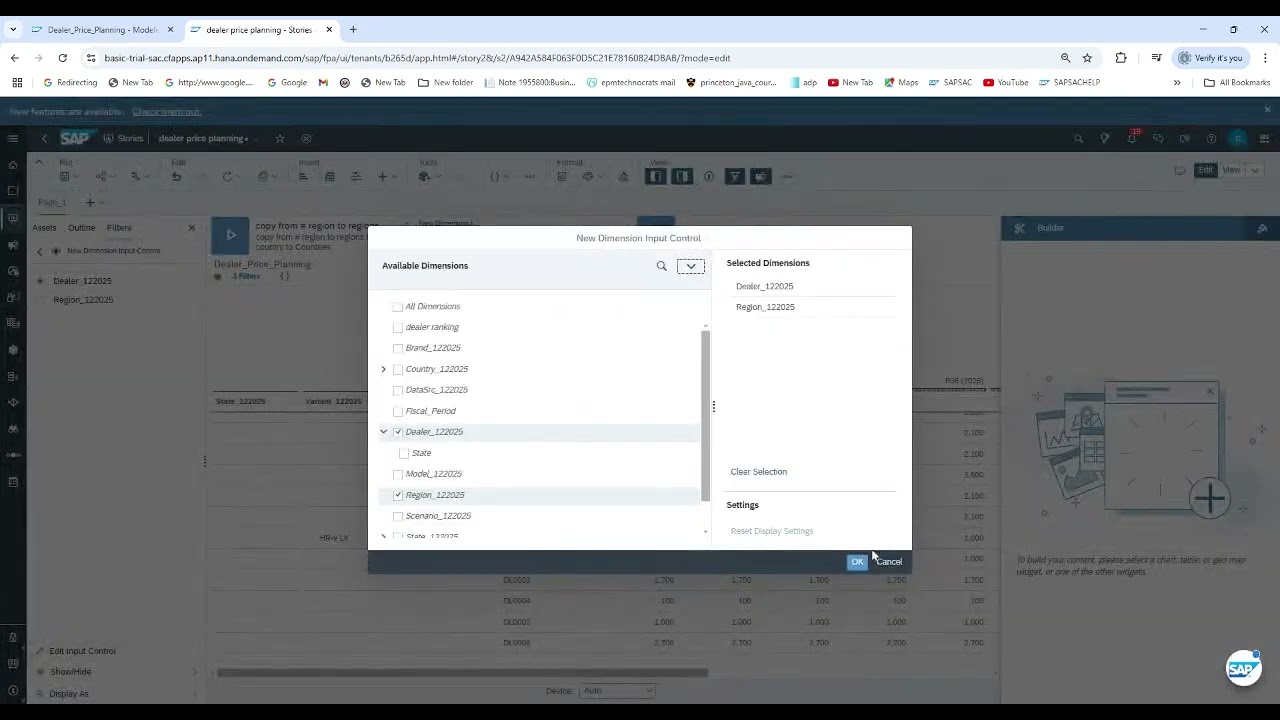Collapse the Dealer_122025 dimension node
The image size is (1280, 720).
(x=383, y=432)
